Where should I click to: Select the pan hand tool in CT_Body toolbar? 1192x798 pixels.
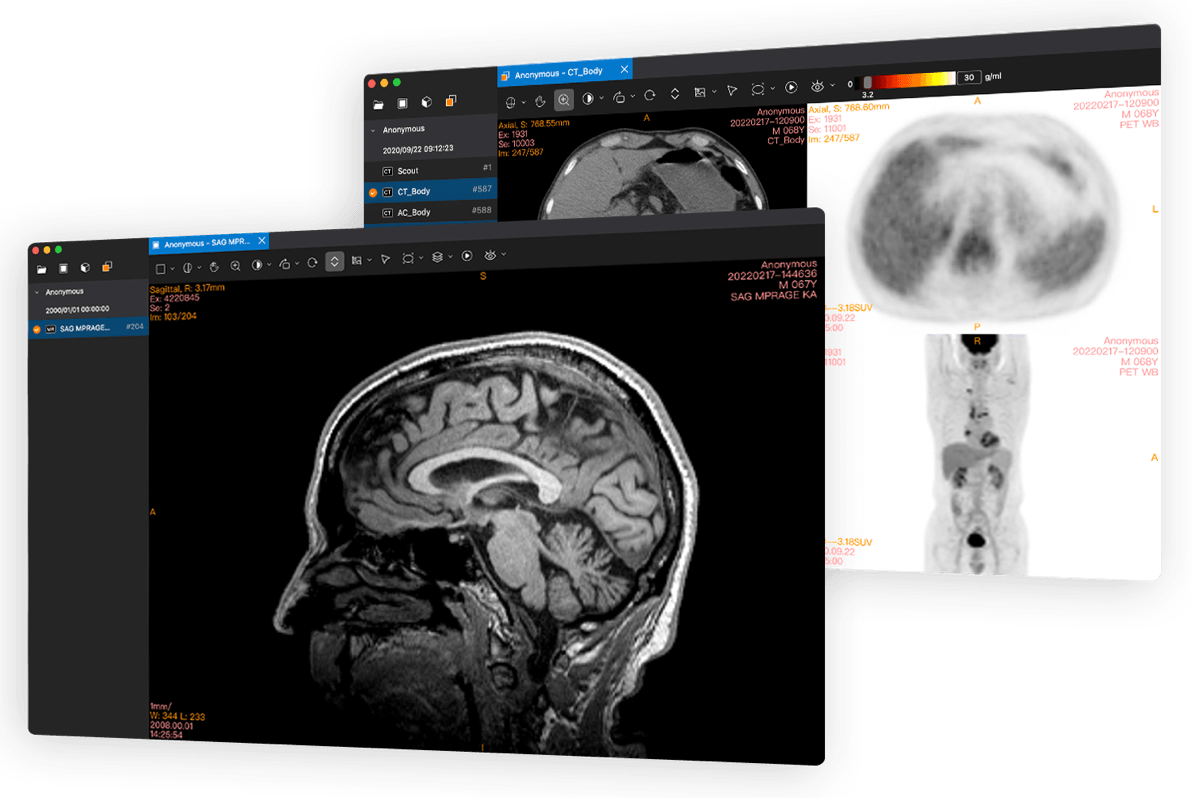click(540, 101)
